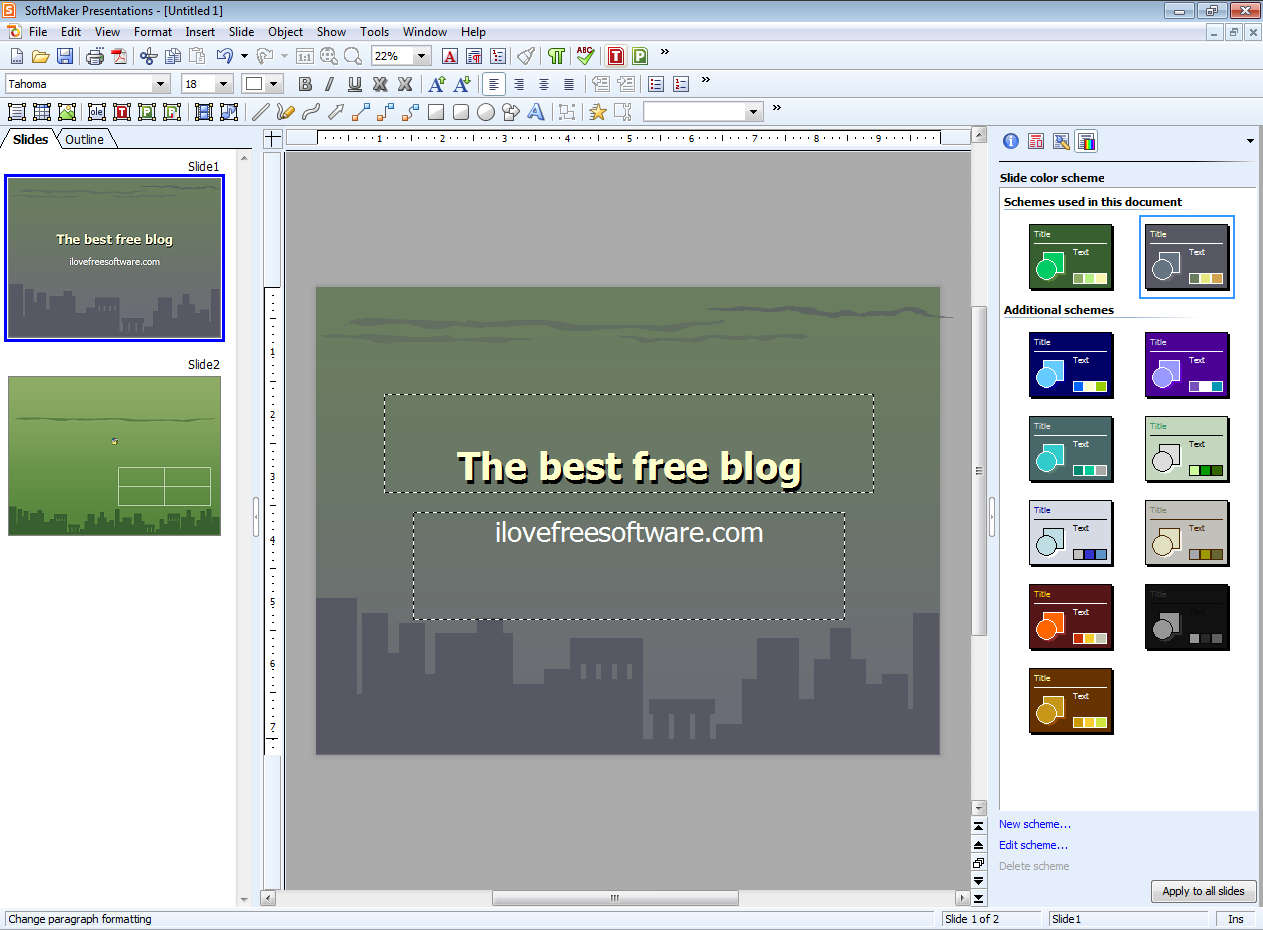The width and height of the screenshot is (1263, 930).
Task: Click the Edit scheme... link
Action: click(x=1033, y=845)
